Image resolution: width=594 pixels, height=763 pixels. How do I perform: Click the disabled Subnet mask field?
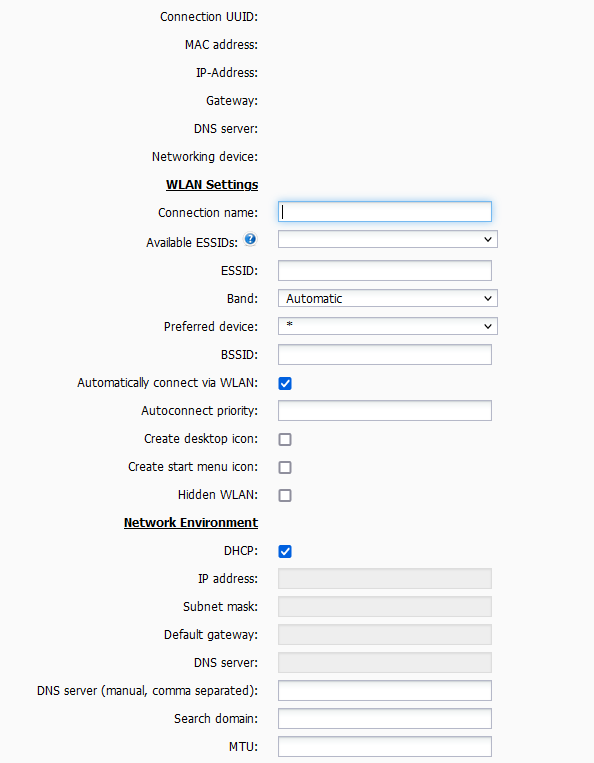(x=385, y=607)
